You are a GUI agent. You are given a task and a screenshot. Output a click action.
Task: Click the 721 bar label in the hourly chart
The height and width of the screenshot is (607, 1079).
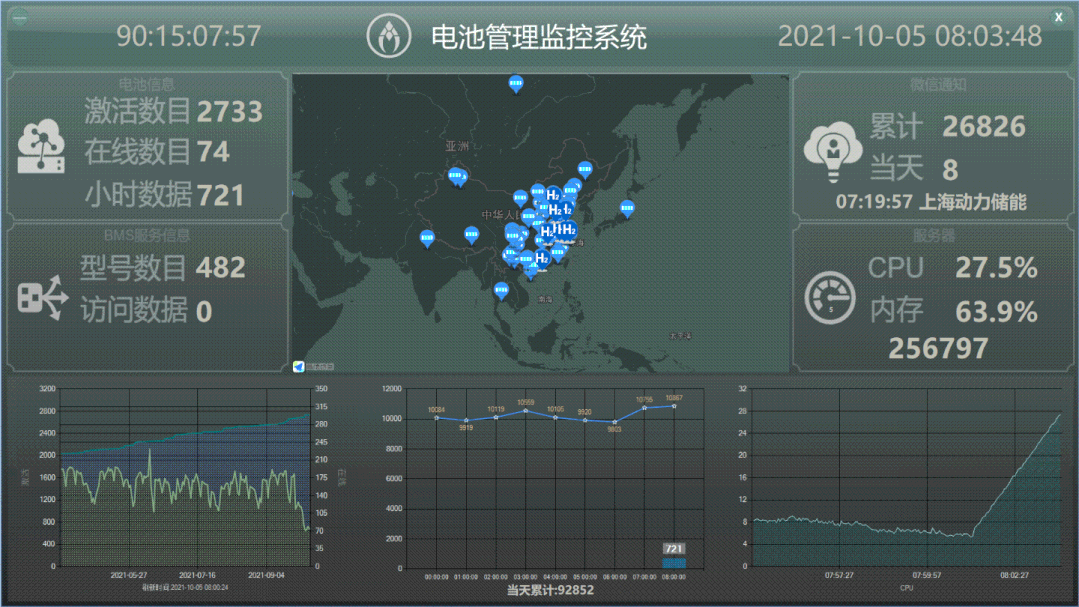[674, 549]
